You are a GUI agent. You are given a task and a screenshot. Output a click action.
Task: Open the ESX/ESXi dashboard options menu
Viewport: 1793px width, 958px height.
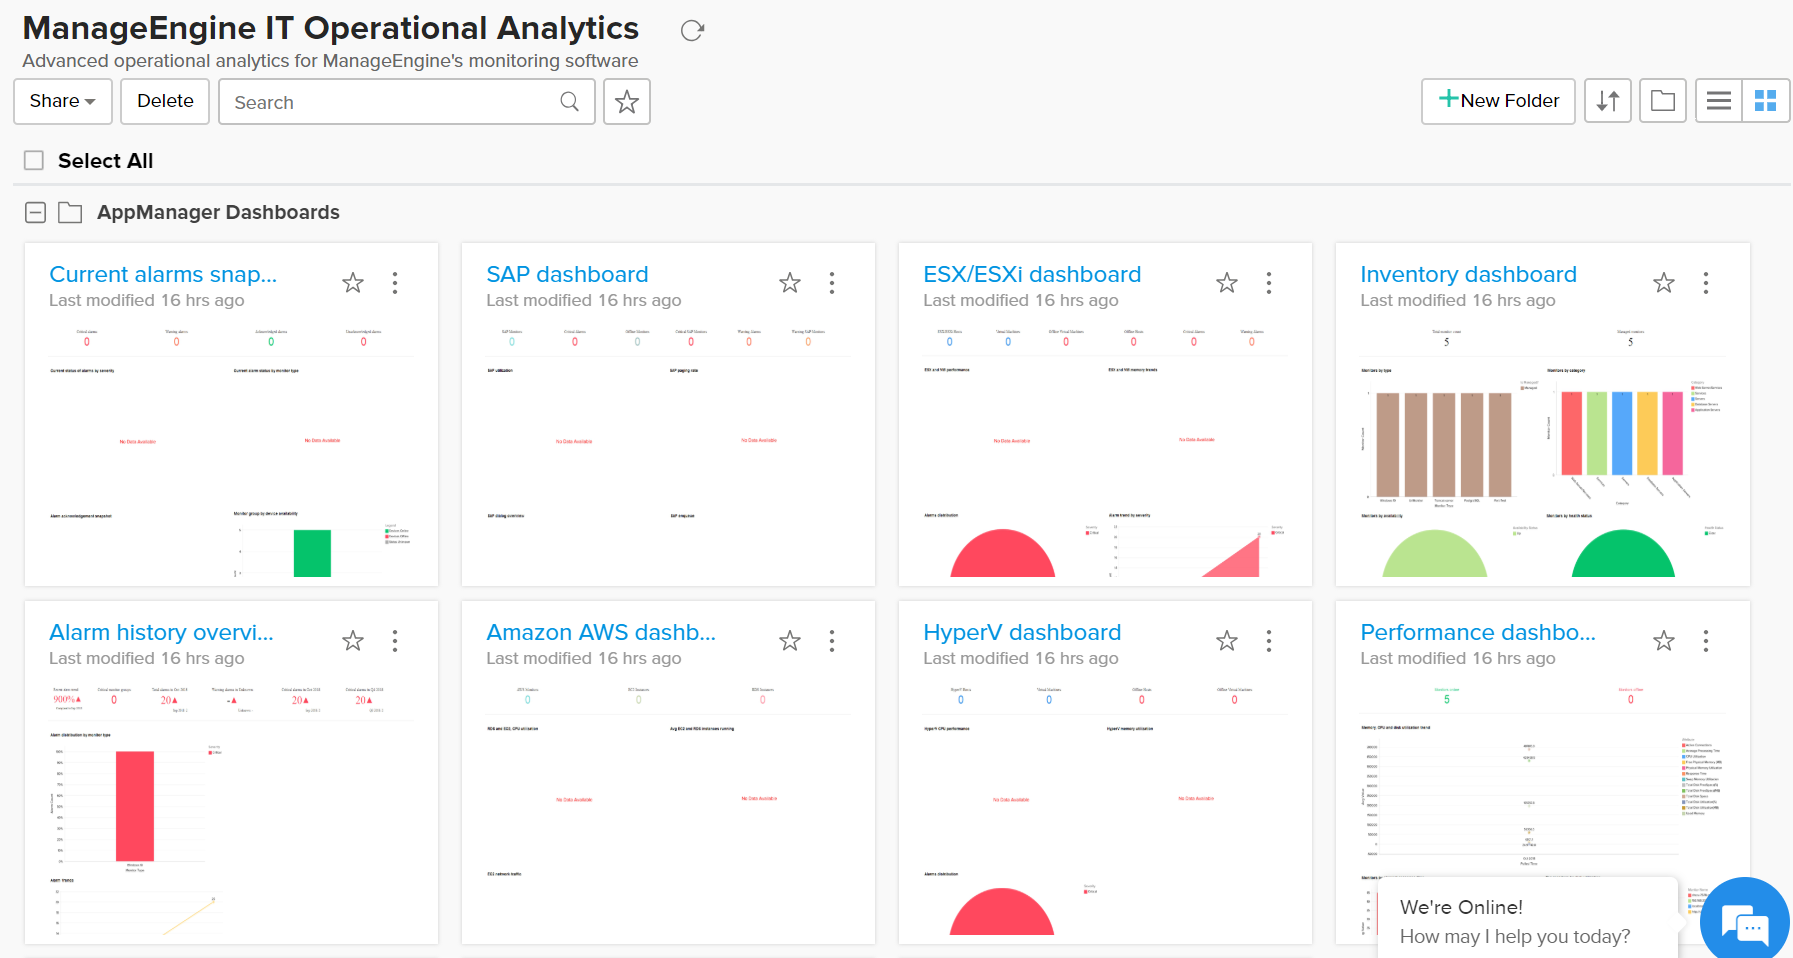tap(1269, 283)
